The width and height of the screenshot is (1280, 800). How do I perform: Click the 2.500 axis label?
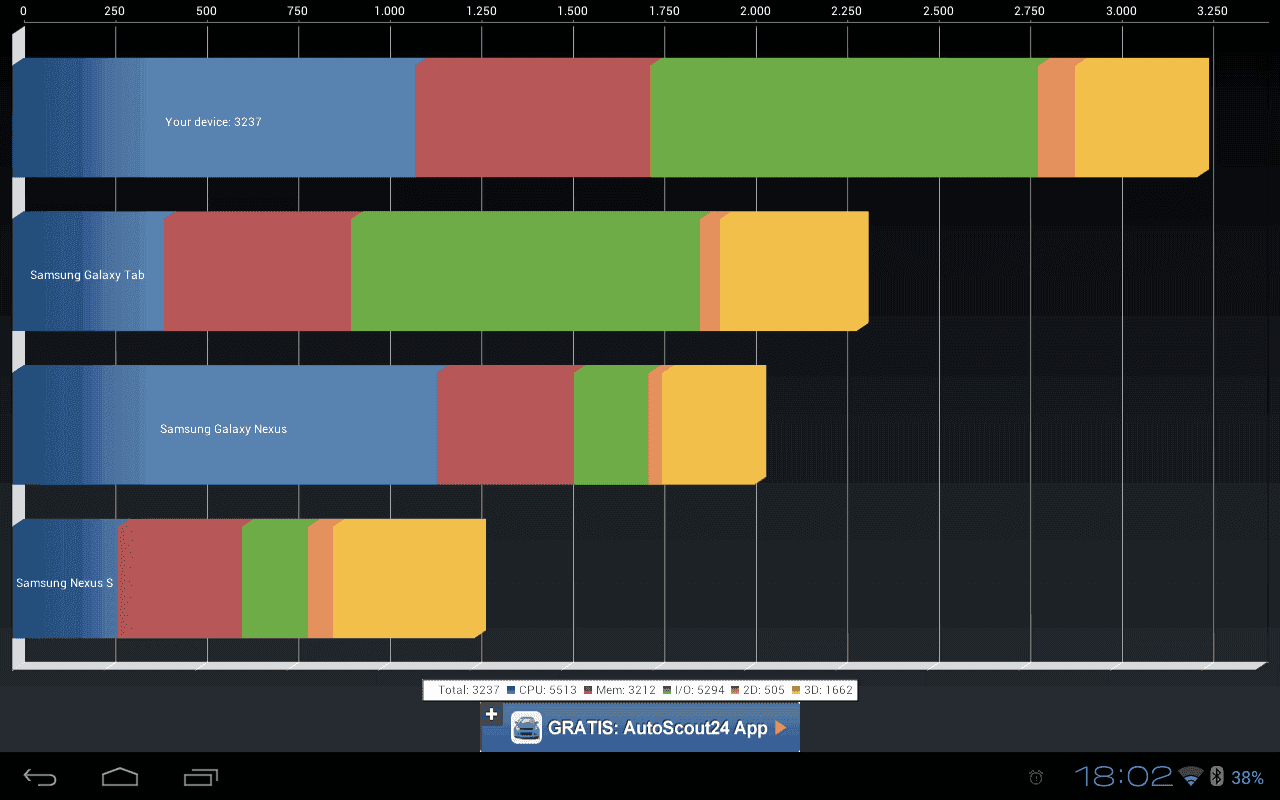point(938,11)
